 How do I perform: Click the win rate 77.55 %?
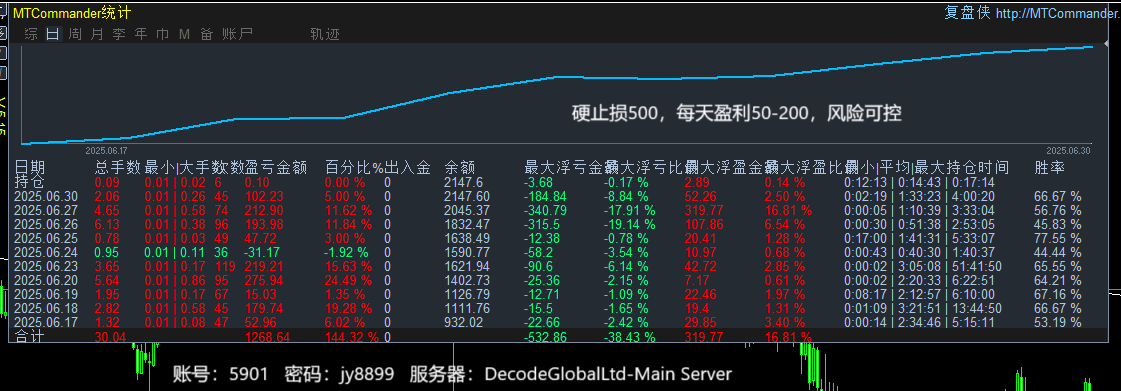[1057, 238]
